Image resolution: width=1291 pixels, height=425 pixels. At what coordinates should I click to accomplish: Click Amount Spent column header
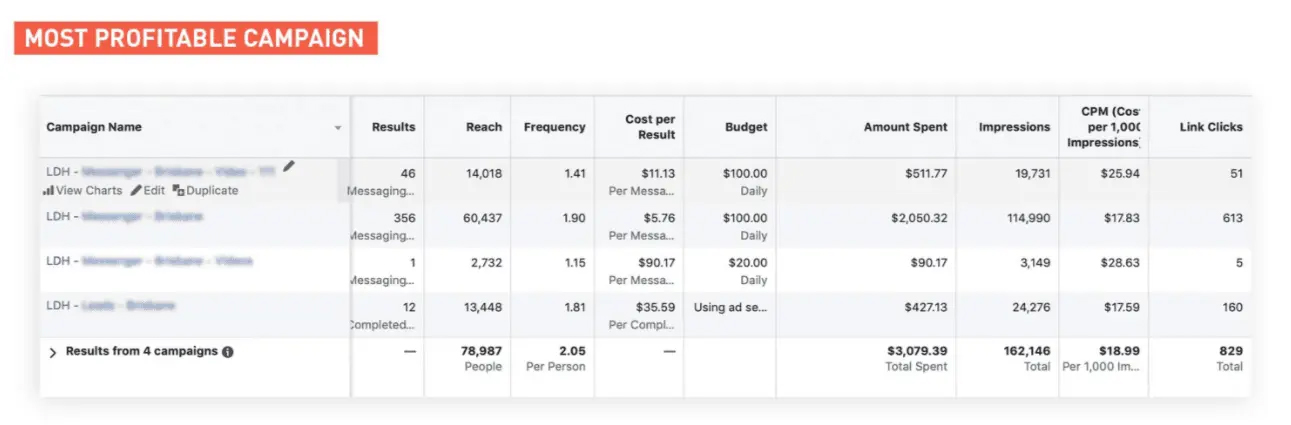tap(905, 127)
